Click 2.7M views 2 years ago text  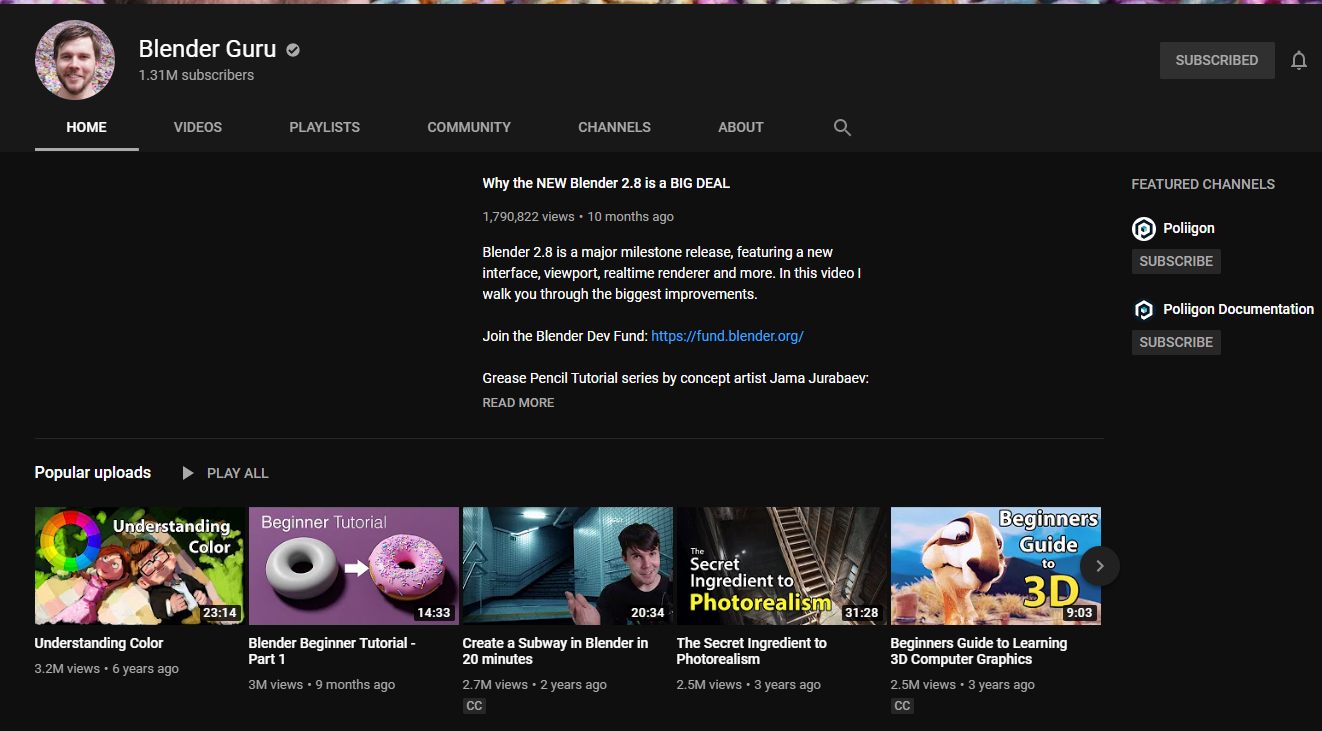point(535,685)
